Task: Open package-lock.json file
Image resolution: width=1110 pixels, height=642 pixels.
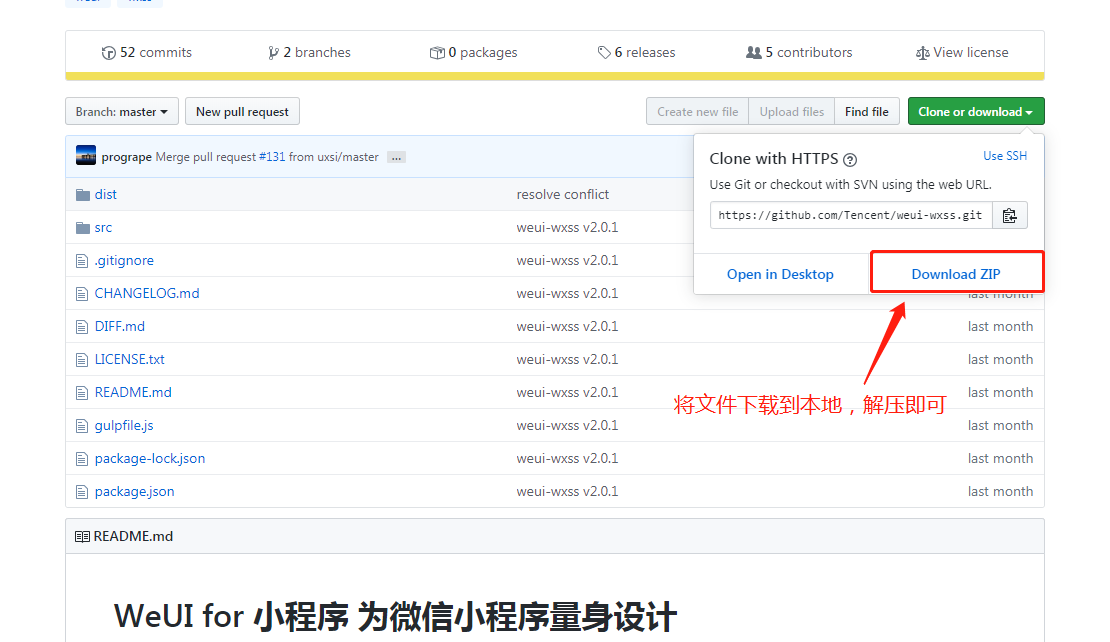Action: pyautogui.click(x=150, y=459)
